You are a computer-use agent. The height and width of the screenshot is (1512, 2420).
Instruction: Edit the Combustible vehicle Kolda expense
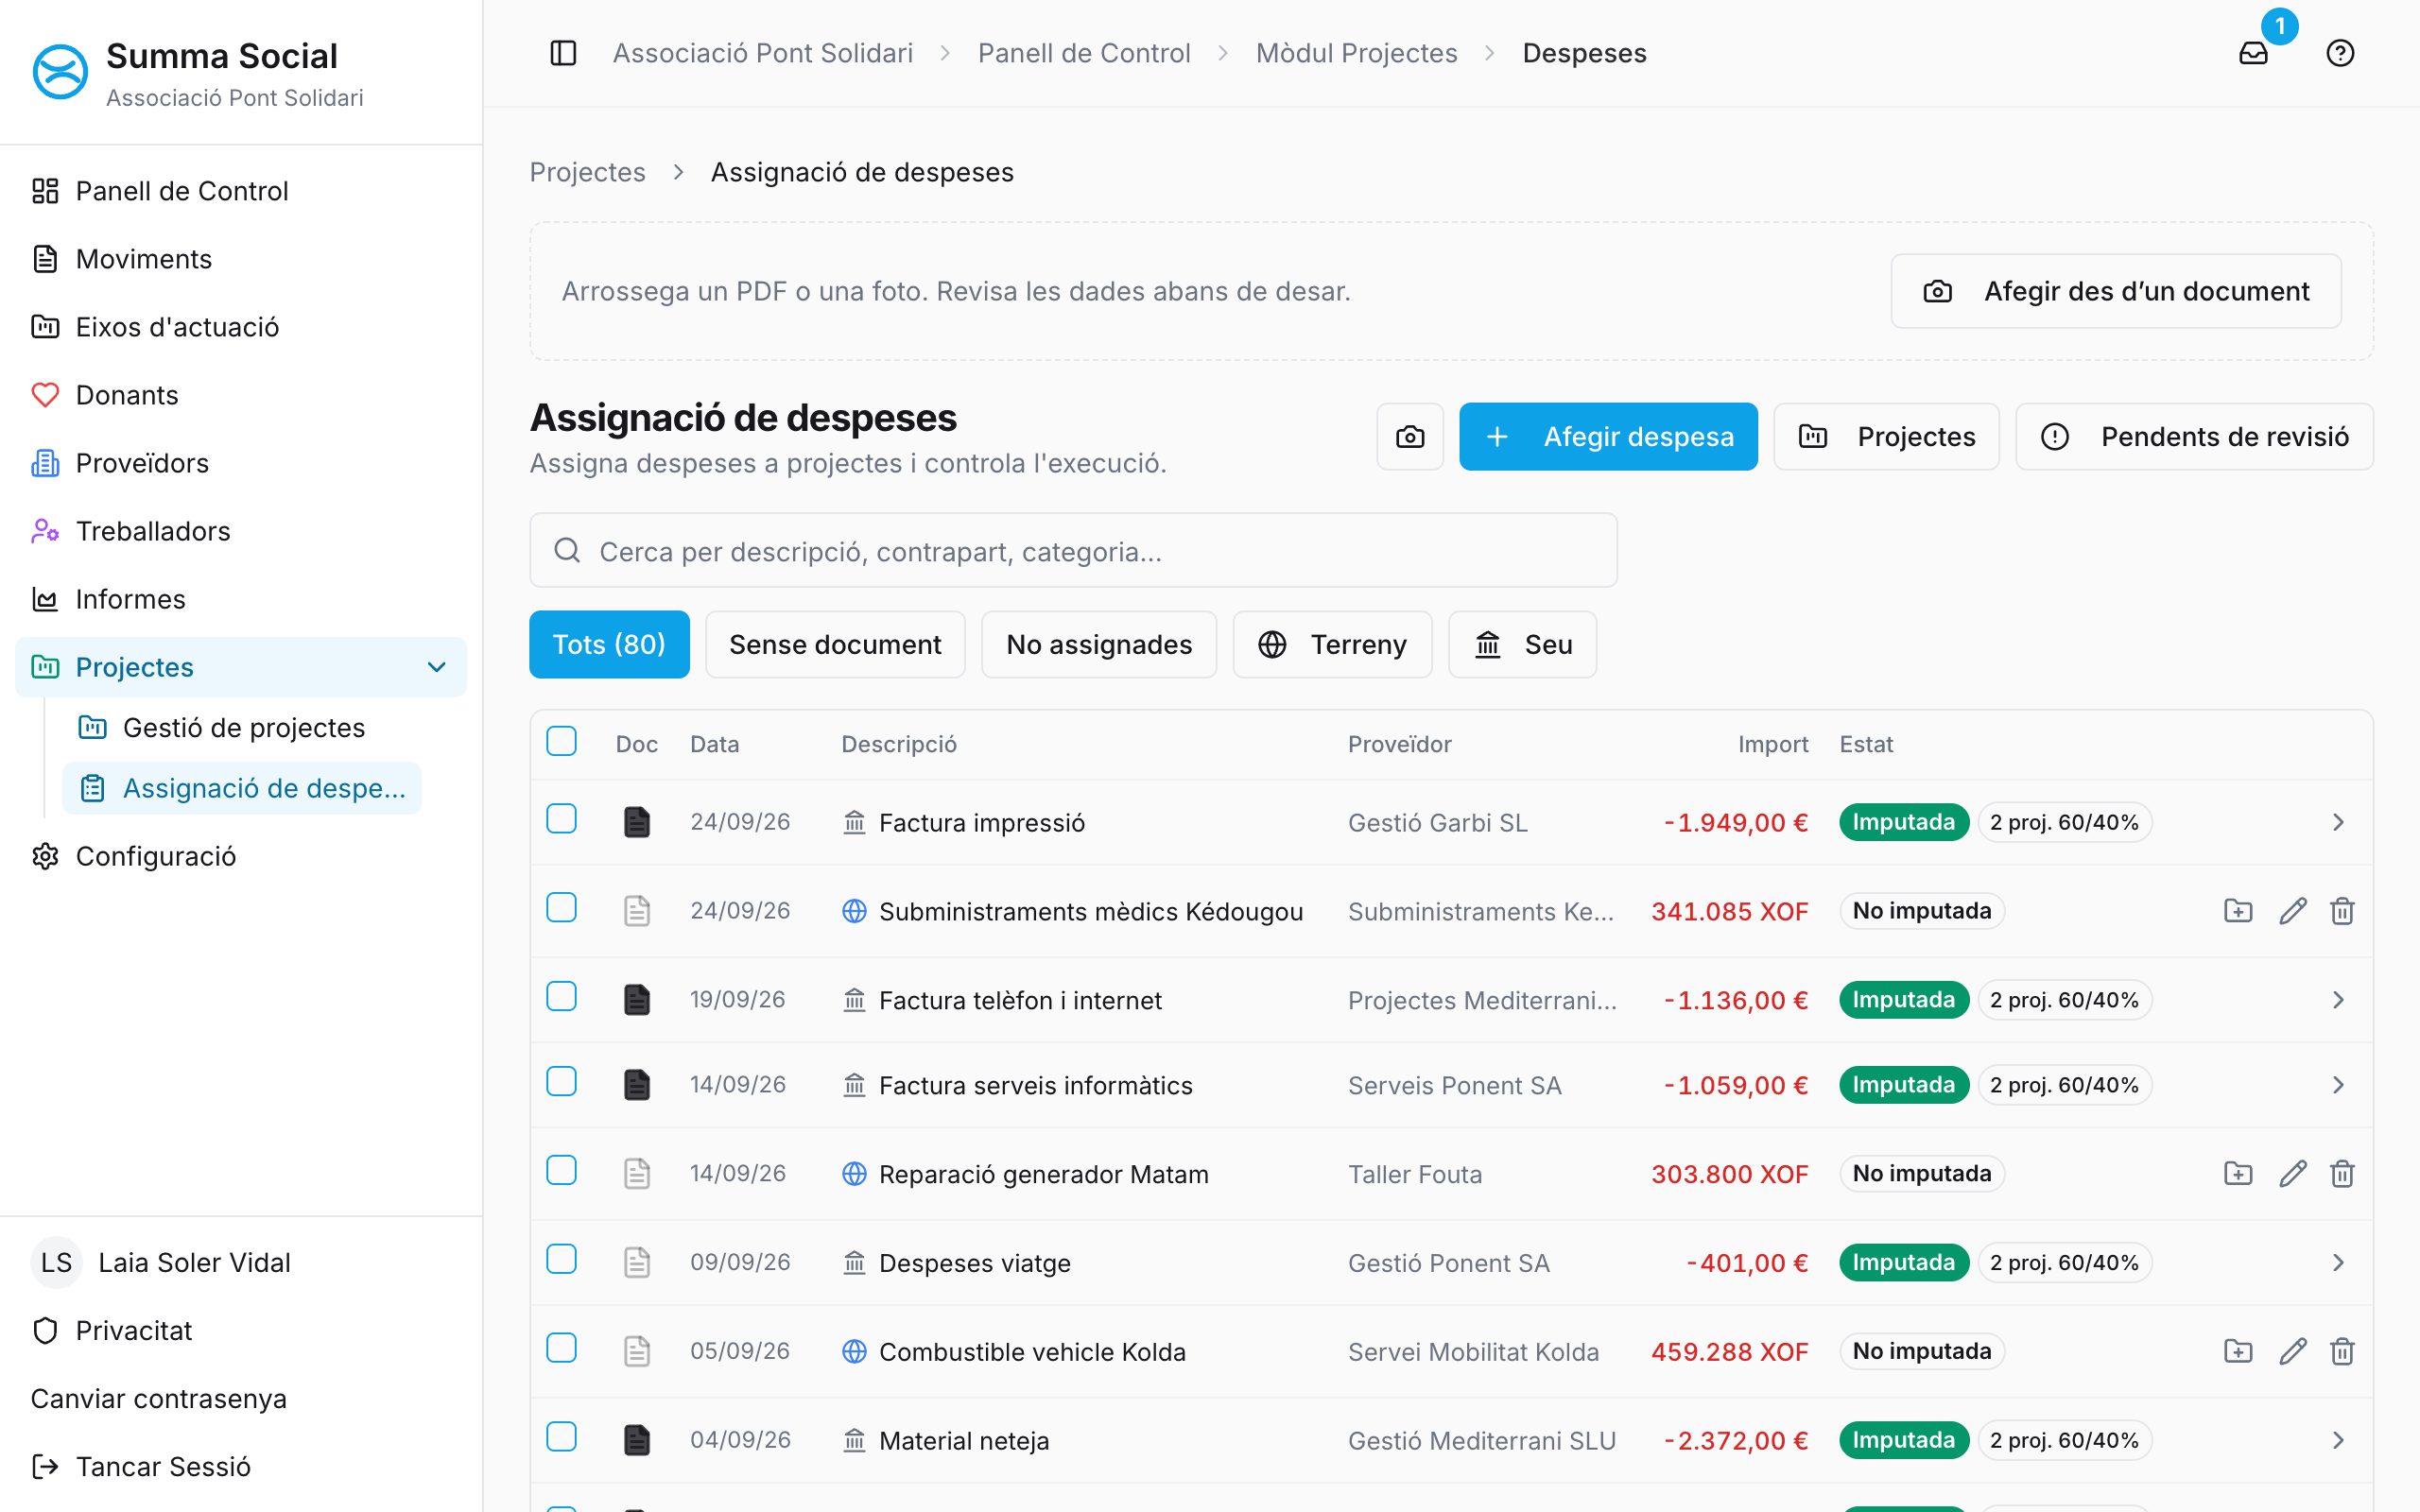pyautogui.click(x=2292, y=1351)
